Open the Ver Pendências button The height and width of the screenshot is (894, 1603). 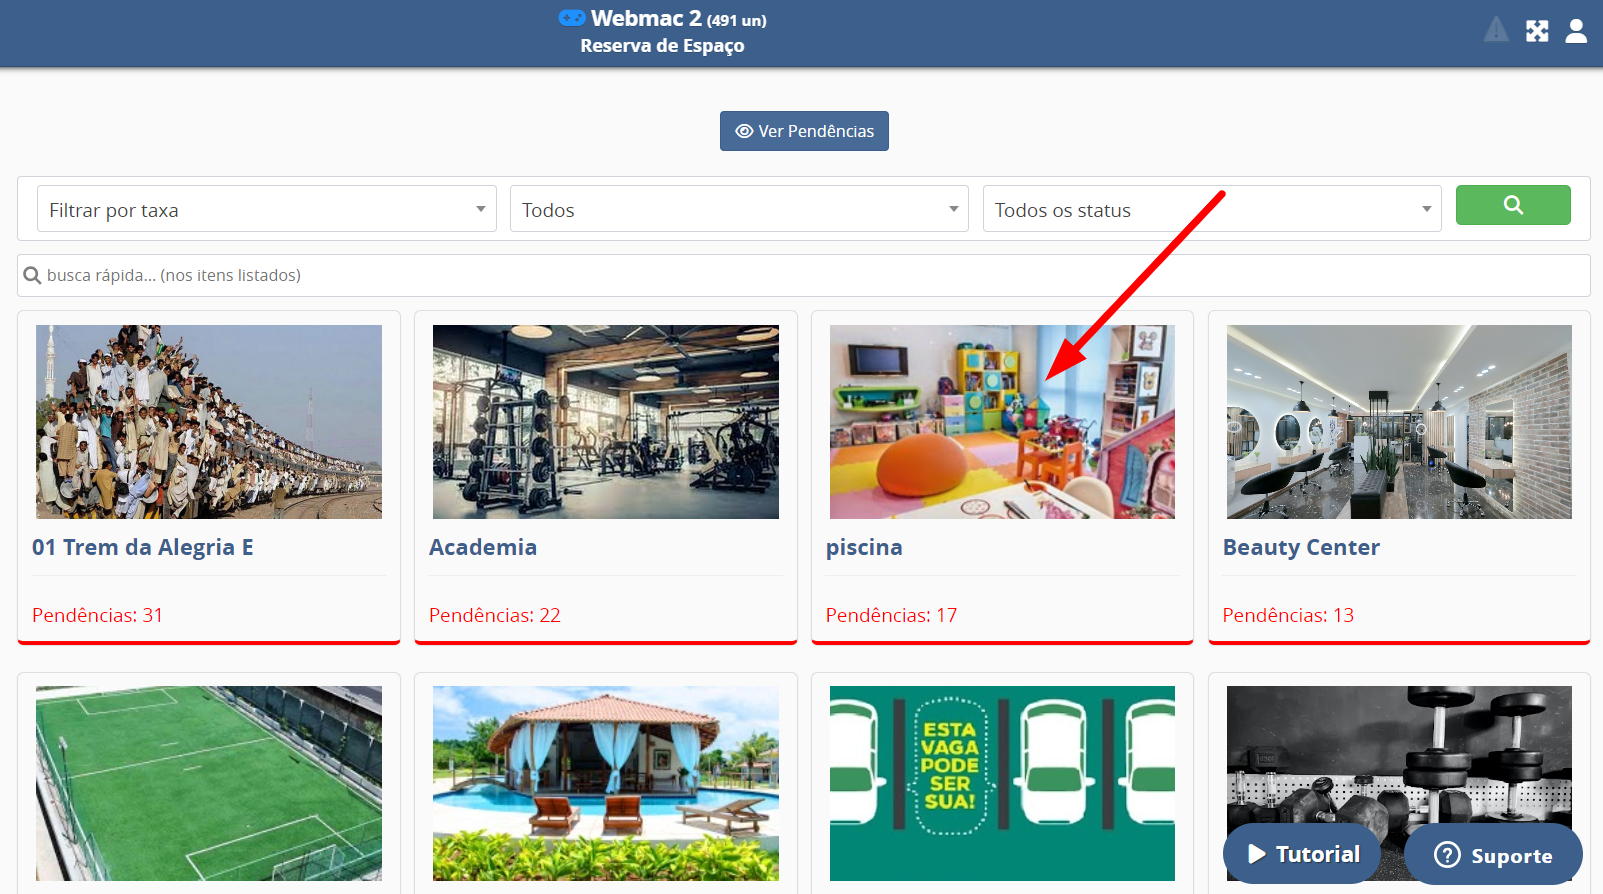tap(804, 131)
